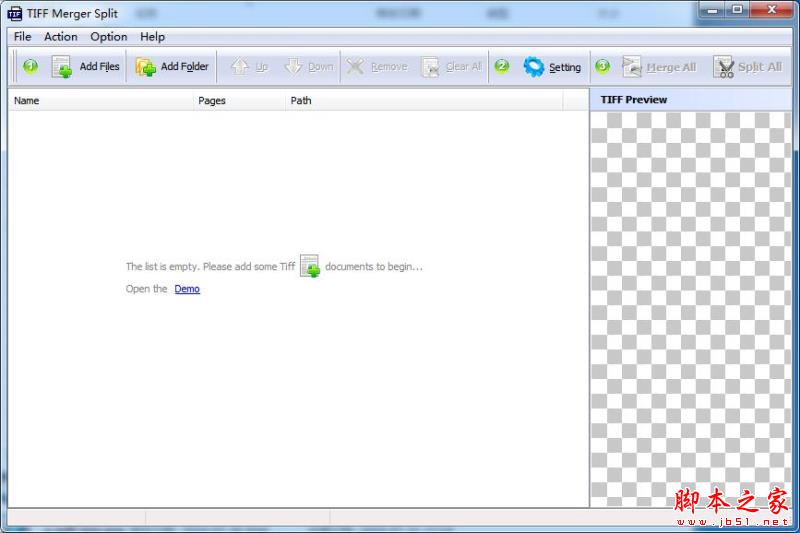Click the Down arrow toolbar icon

point(293,66)
